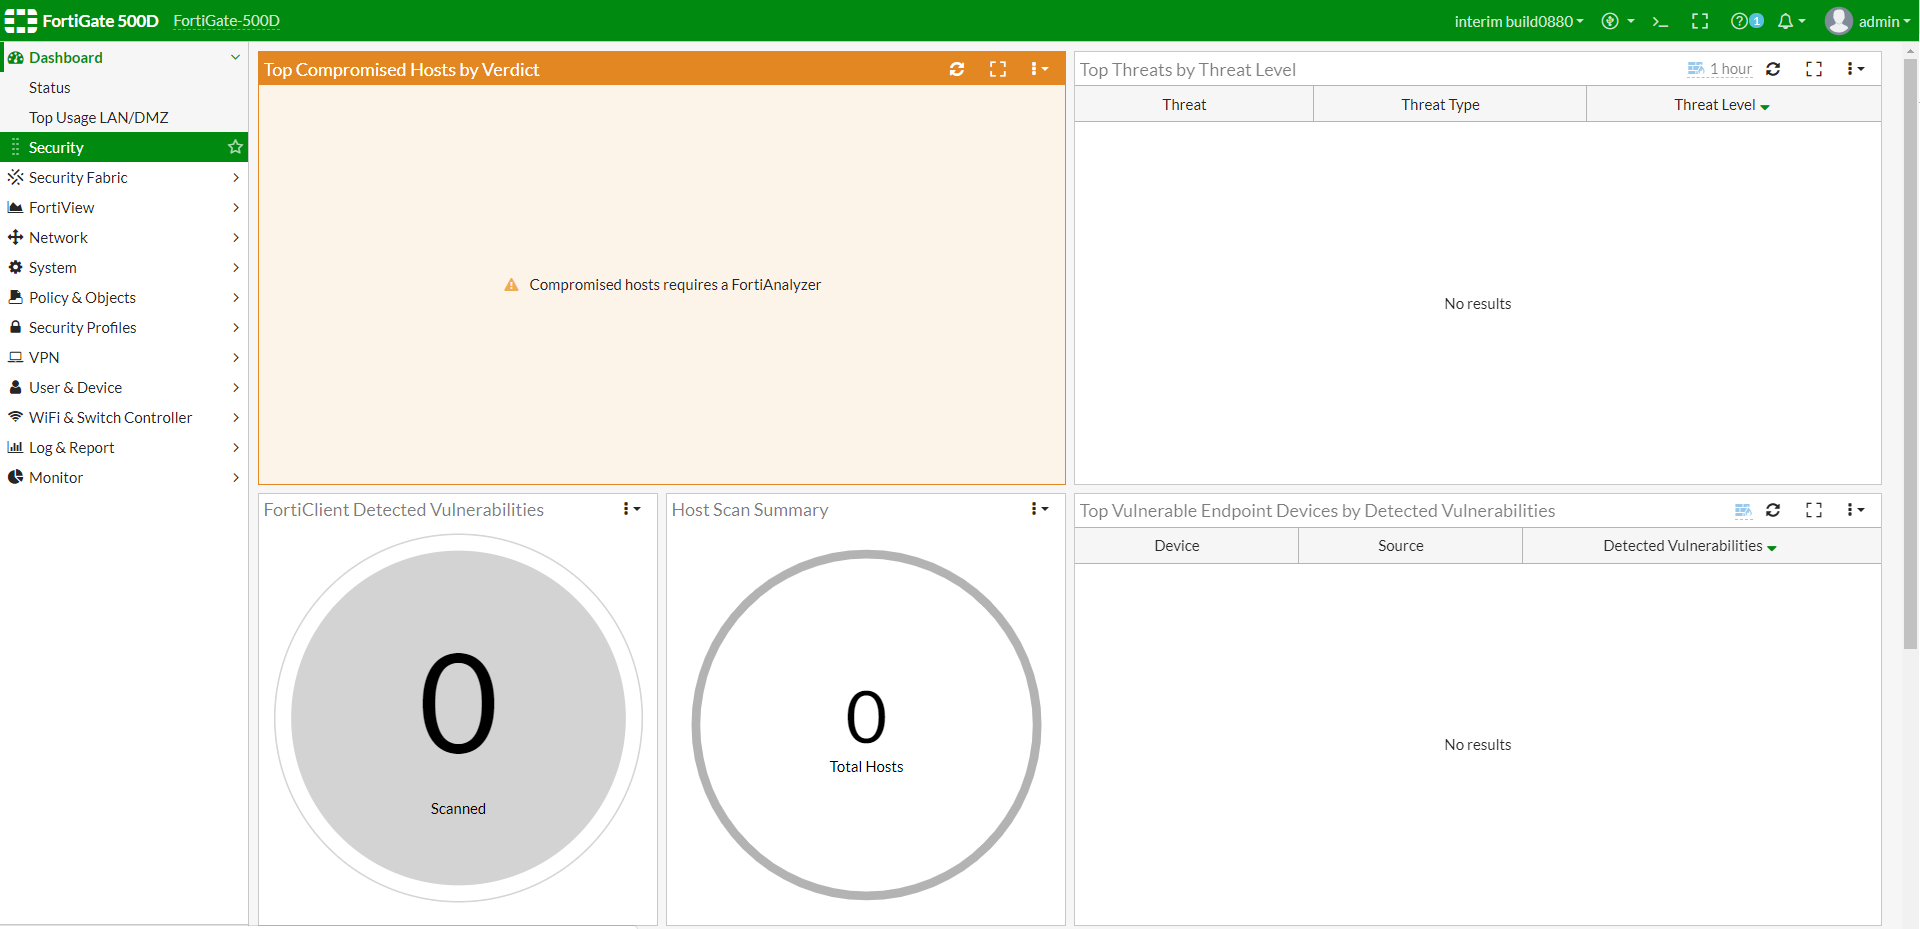Screen dimensions: 1920x929
Task: Refresh the Top Vulnerable Endpoint Devices table
Action: [1774, 510]
